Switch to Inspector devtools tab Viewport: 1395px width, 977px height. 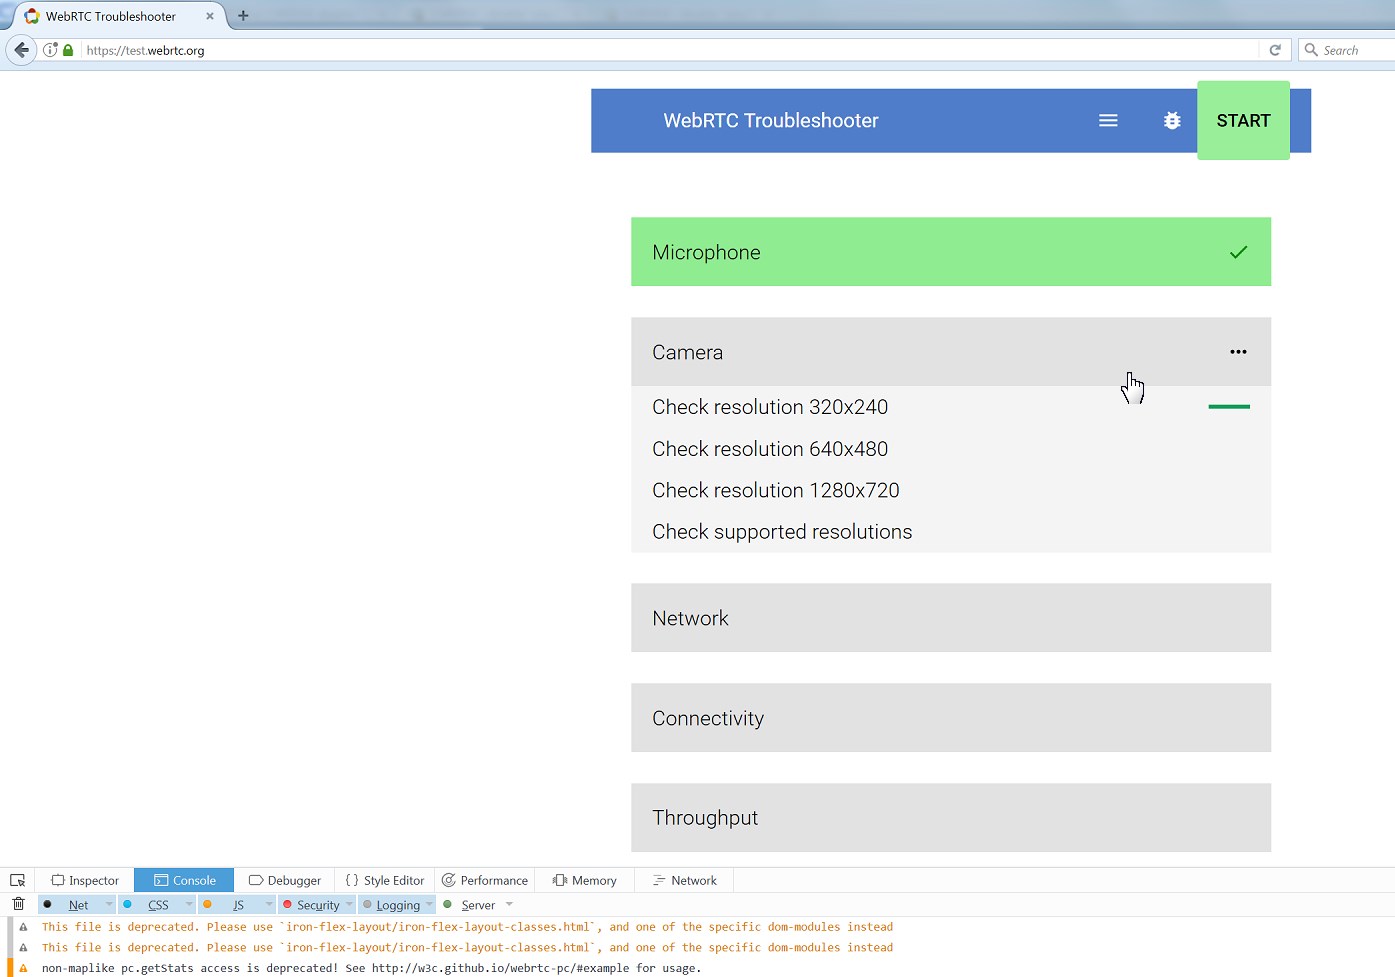(85, 880)
